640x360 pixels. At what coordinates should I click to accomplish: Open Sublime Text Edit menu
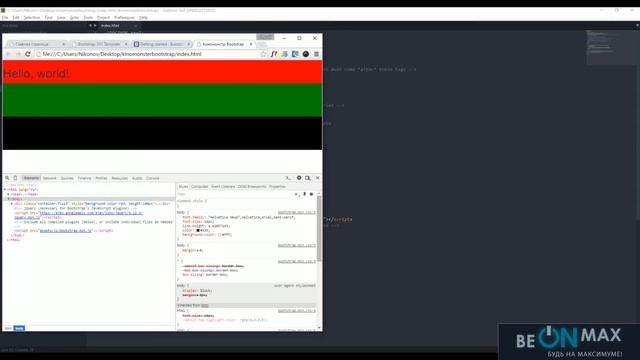(x=16, y=18)
